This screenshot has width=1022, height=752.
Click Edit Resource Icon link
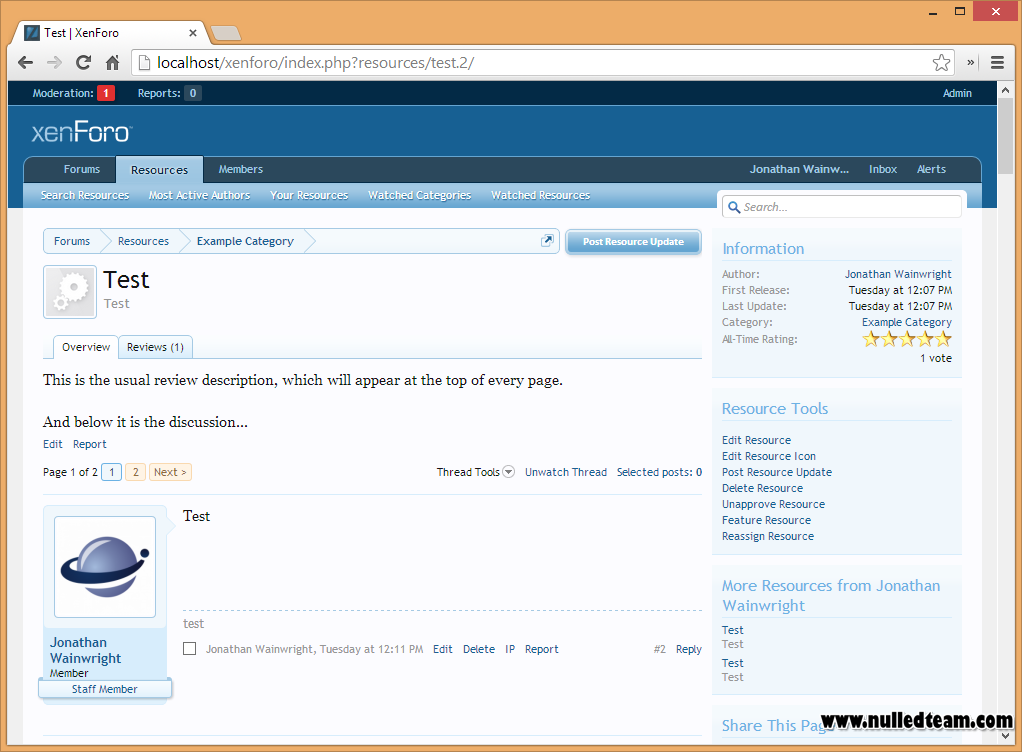click(x=769, y=456)
